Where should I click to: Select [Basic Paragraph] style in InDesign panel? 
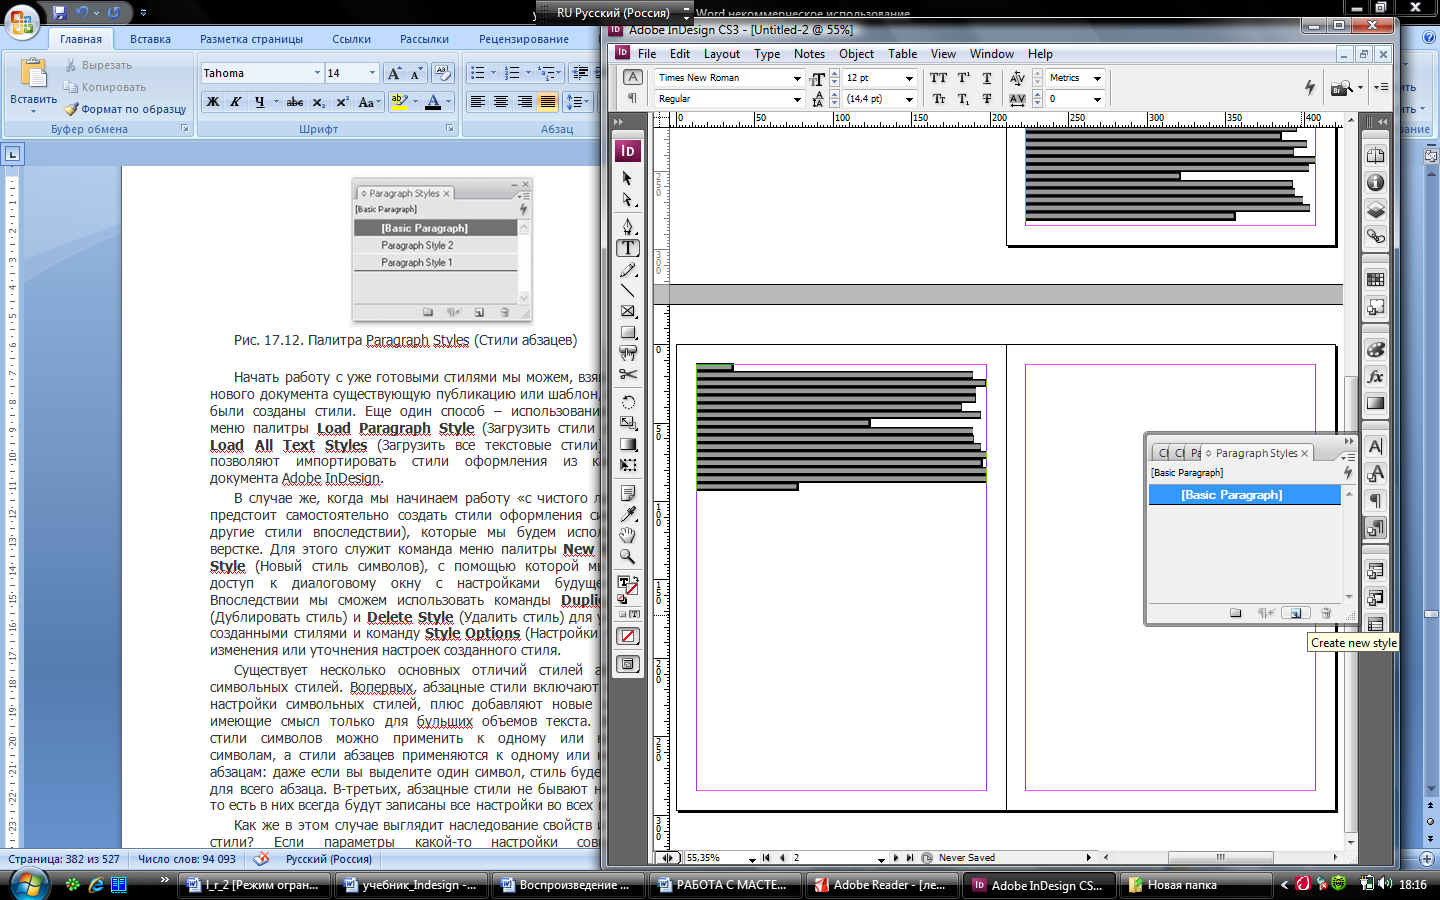[1244, 495]
